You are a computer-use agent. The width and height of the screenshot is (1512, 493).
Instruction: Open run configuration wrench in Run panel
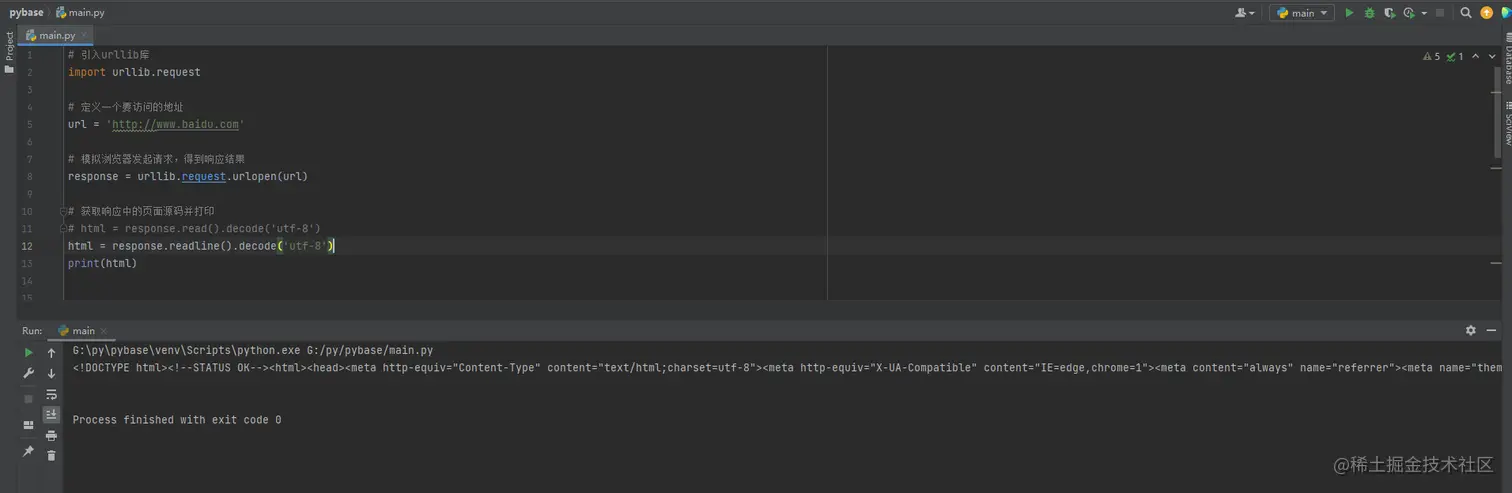[x=29, y=373]
